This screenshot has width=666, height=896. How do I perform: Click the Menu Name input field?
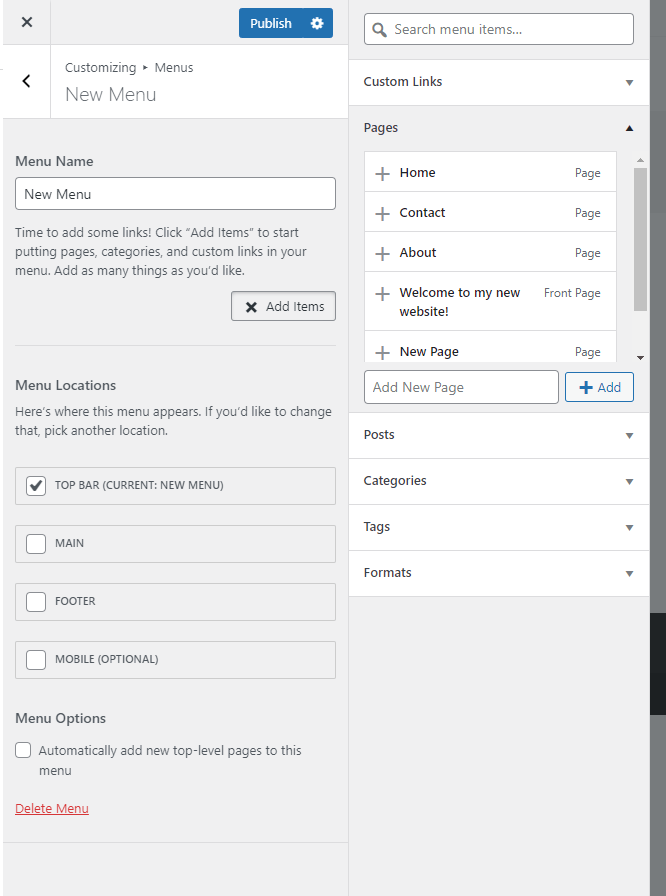point(175,194)
